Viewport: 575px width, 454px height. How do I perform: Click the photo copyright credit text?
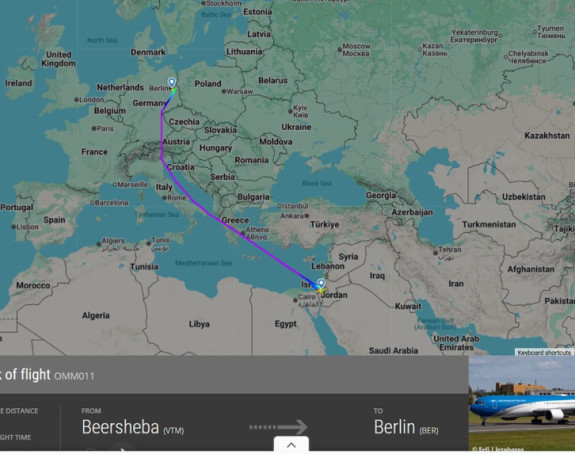(497, 449)
